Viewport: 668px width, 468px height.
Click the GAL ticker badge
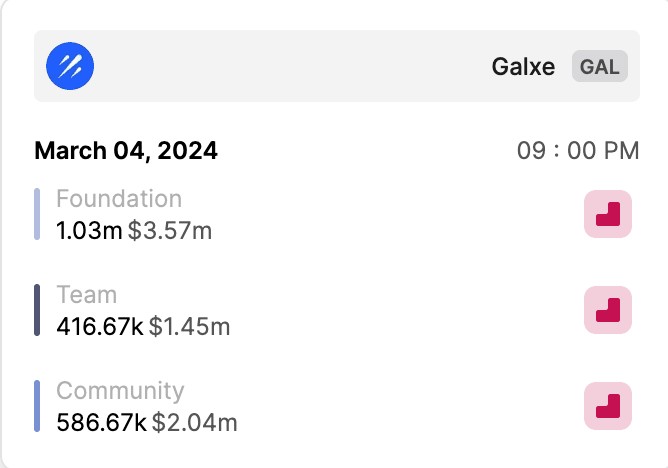(x=600, y=67)
